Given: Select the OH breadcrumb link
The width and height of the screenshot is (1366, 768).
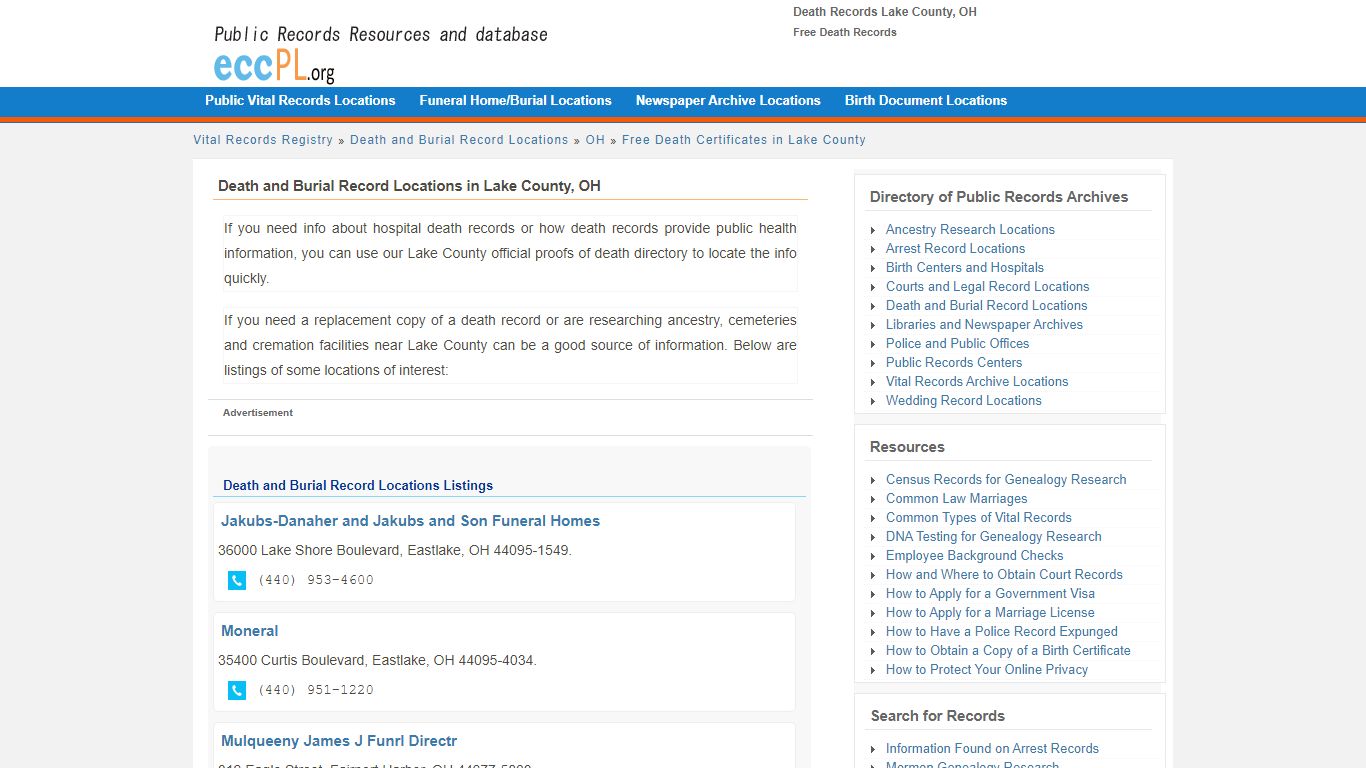Looking at the screenshot, I should [x=595, y=140].
